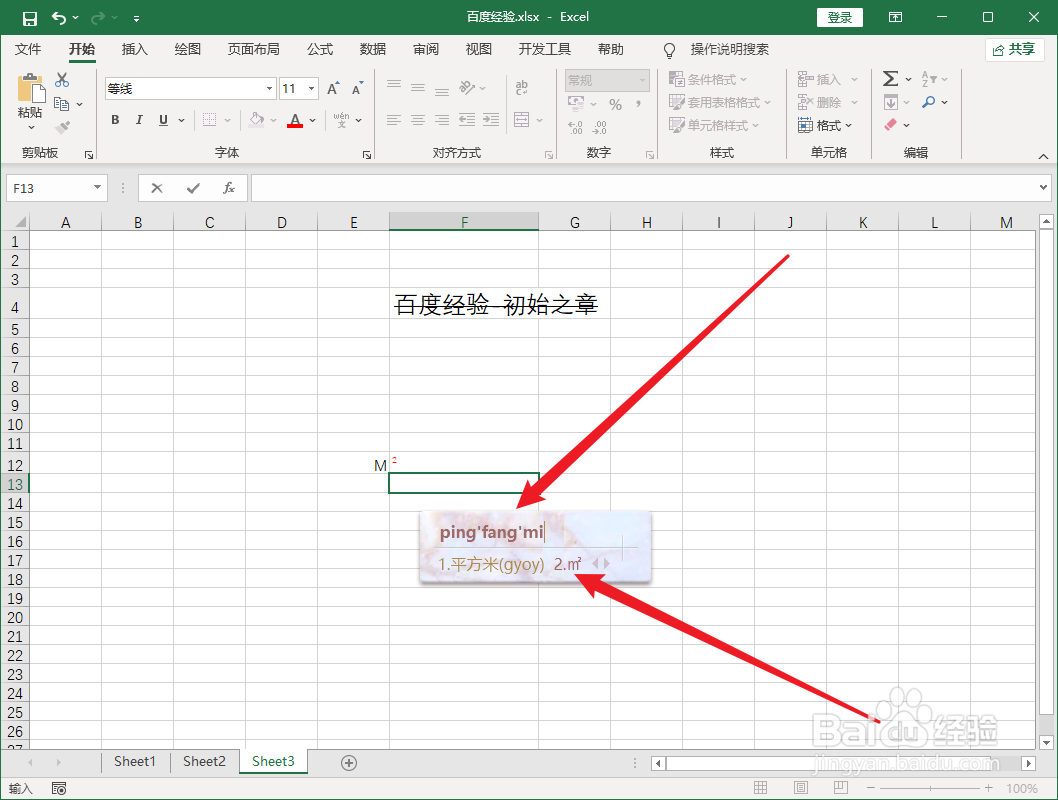Image resolution: width=1058 pixels, height=800 pixels.
Task: Switch to Sheet2 tab
Action: click(x=204, y=762)
